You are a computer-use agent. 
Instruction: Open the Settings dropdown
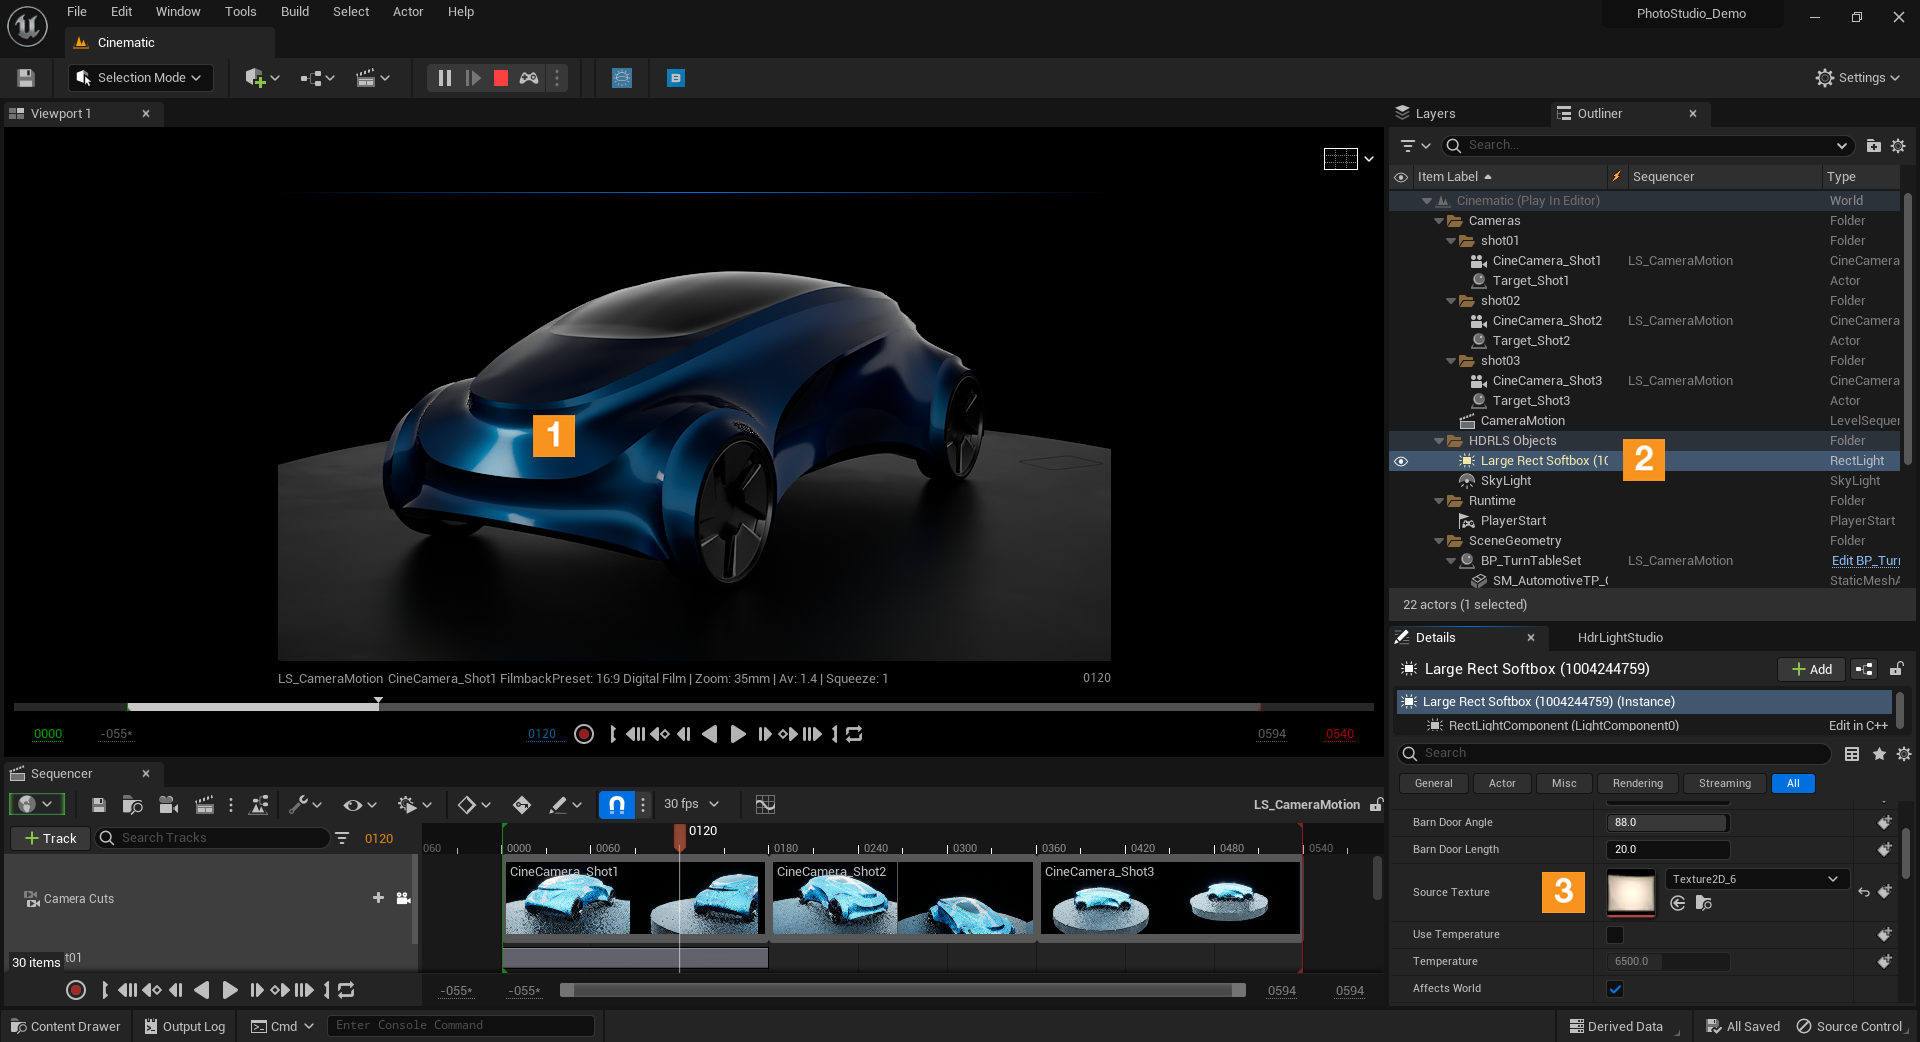click(x=1858, y=78)
